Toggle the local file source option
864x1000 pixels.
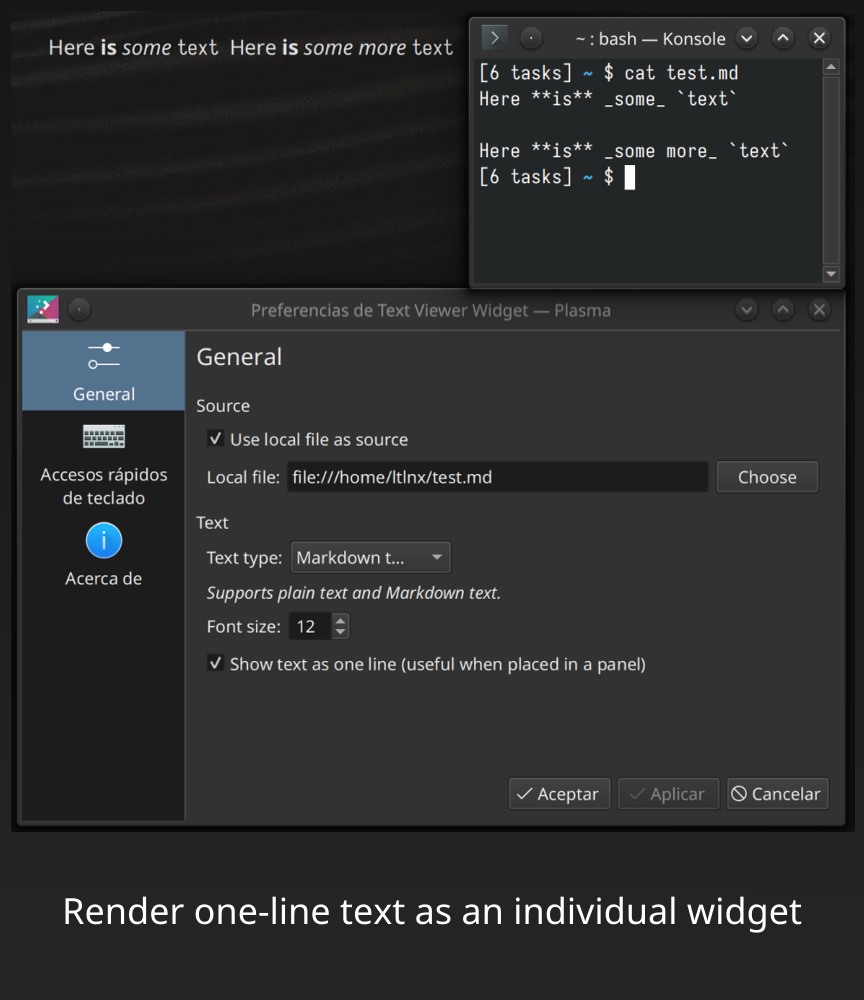(x=216, y=438)
